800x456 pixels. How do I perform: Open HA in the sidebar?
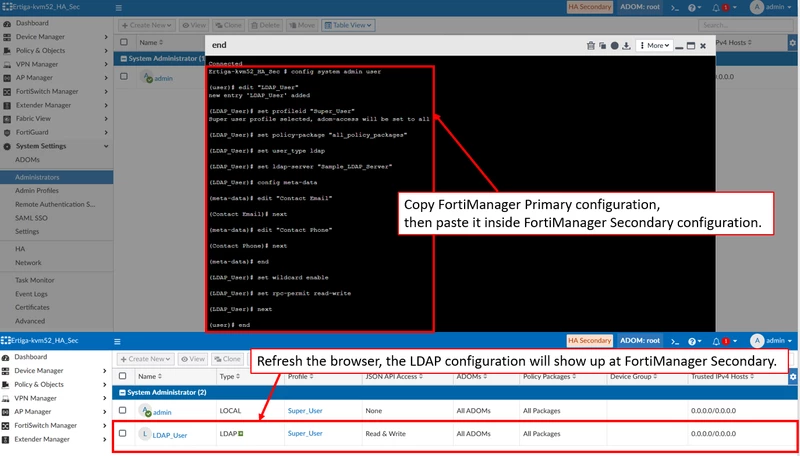click(x=20, y=249)
